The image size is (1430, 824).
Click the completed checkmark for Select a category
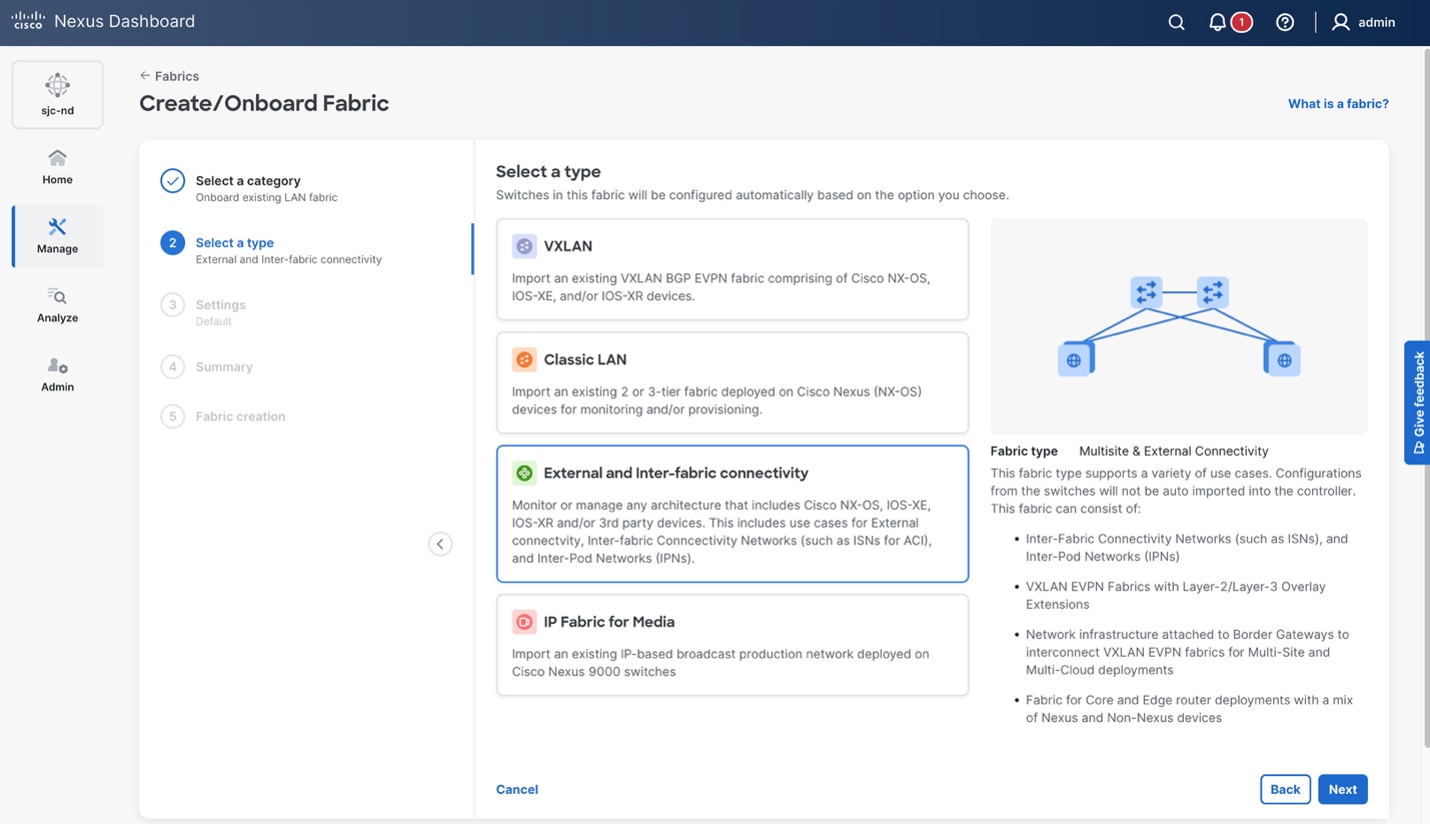pyautogui.click(x=172, y=181)
